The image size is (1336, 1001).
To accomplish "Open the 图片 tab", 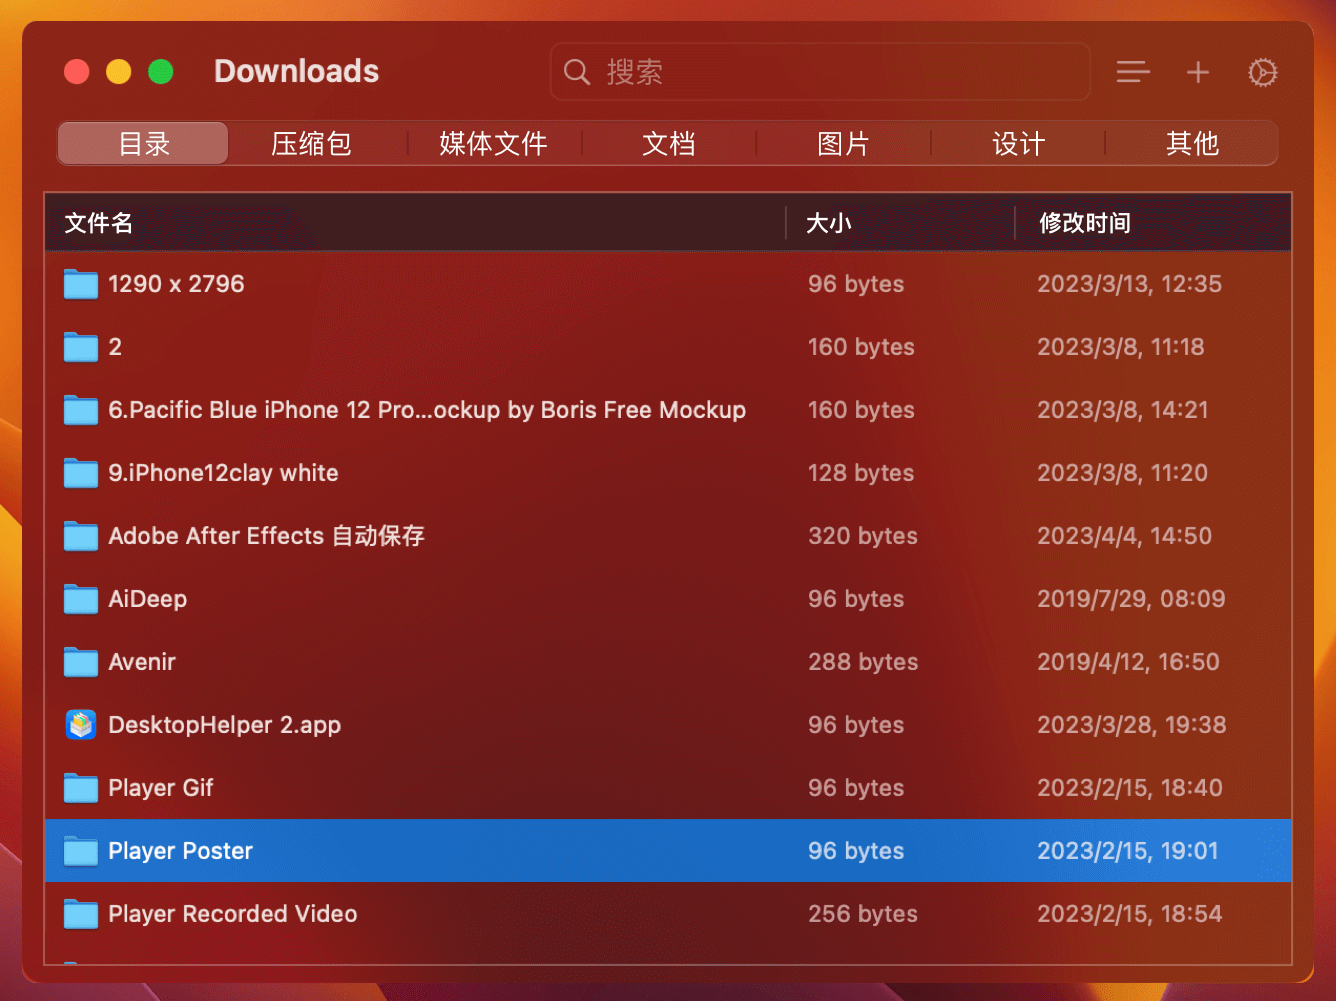I will coord(843,144).
